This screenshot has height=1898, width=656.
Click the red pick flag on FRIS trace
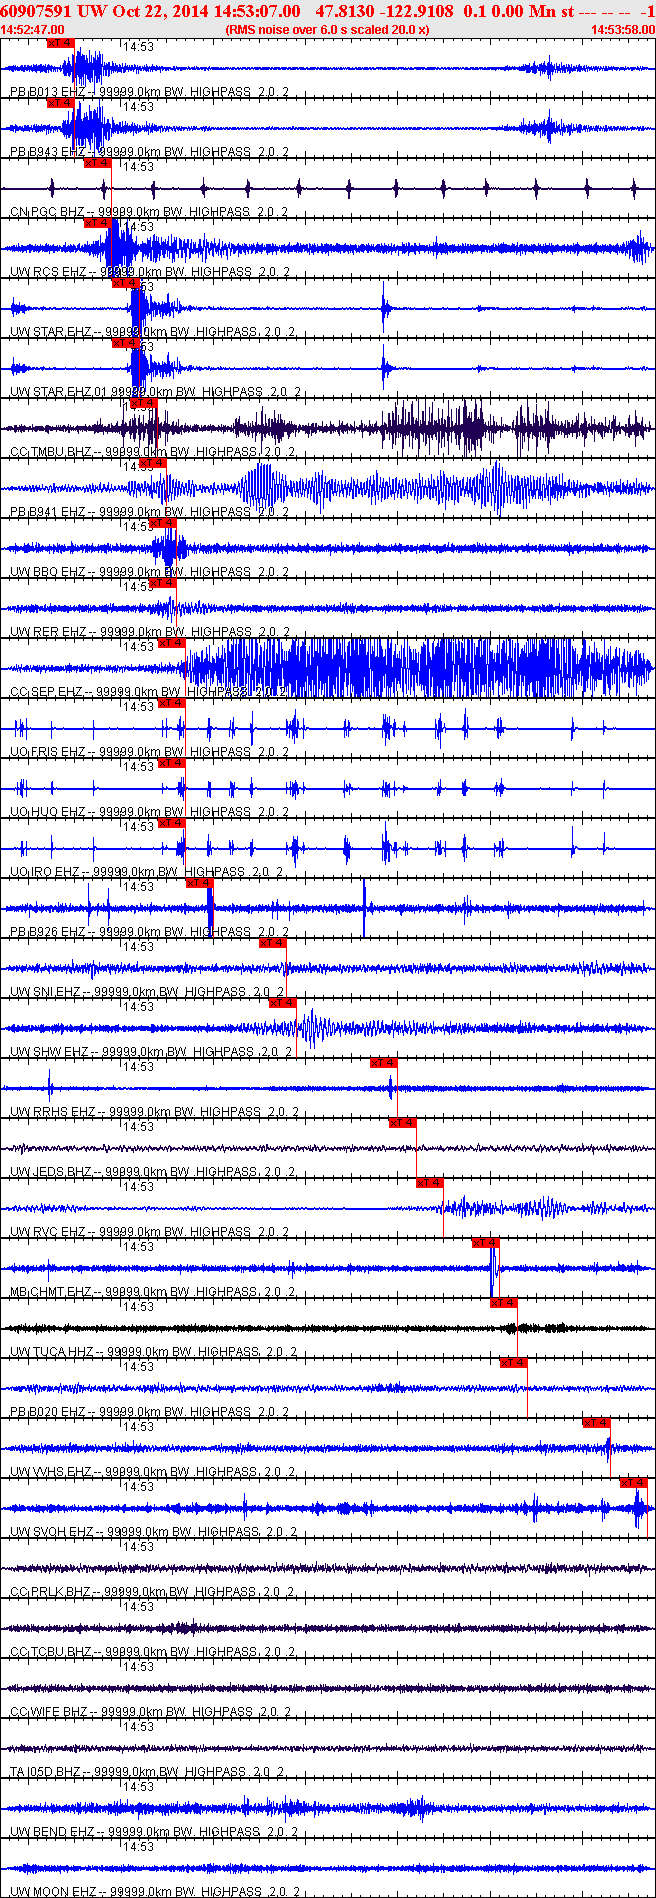click(172, 703)
